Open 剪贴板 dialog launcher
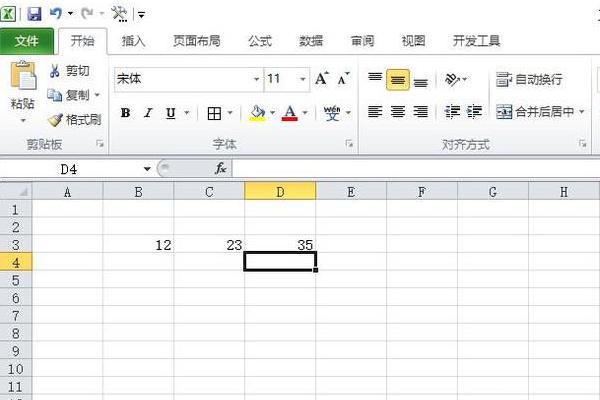The image size is (600, 400). point(100,144)
